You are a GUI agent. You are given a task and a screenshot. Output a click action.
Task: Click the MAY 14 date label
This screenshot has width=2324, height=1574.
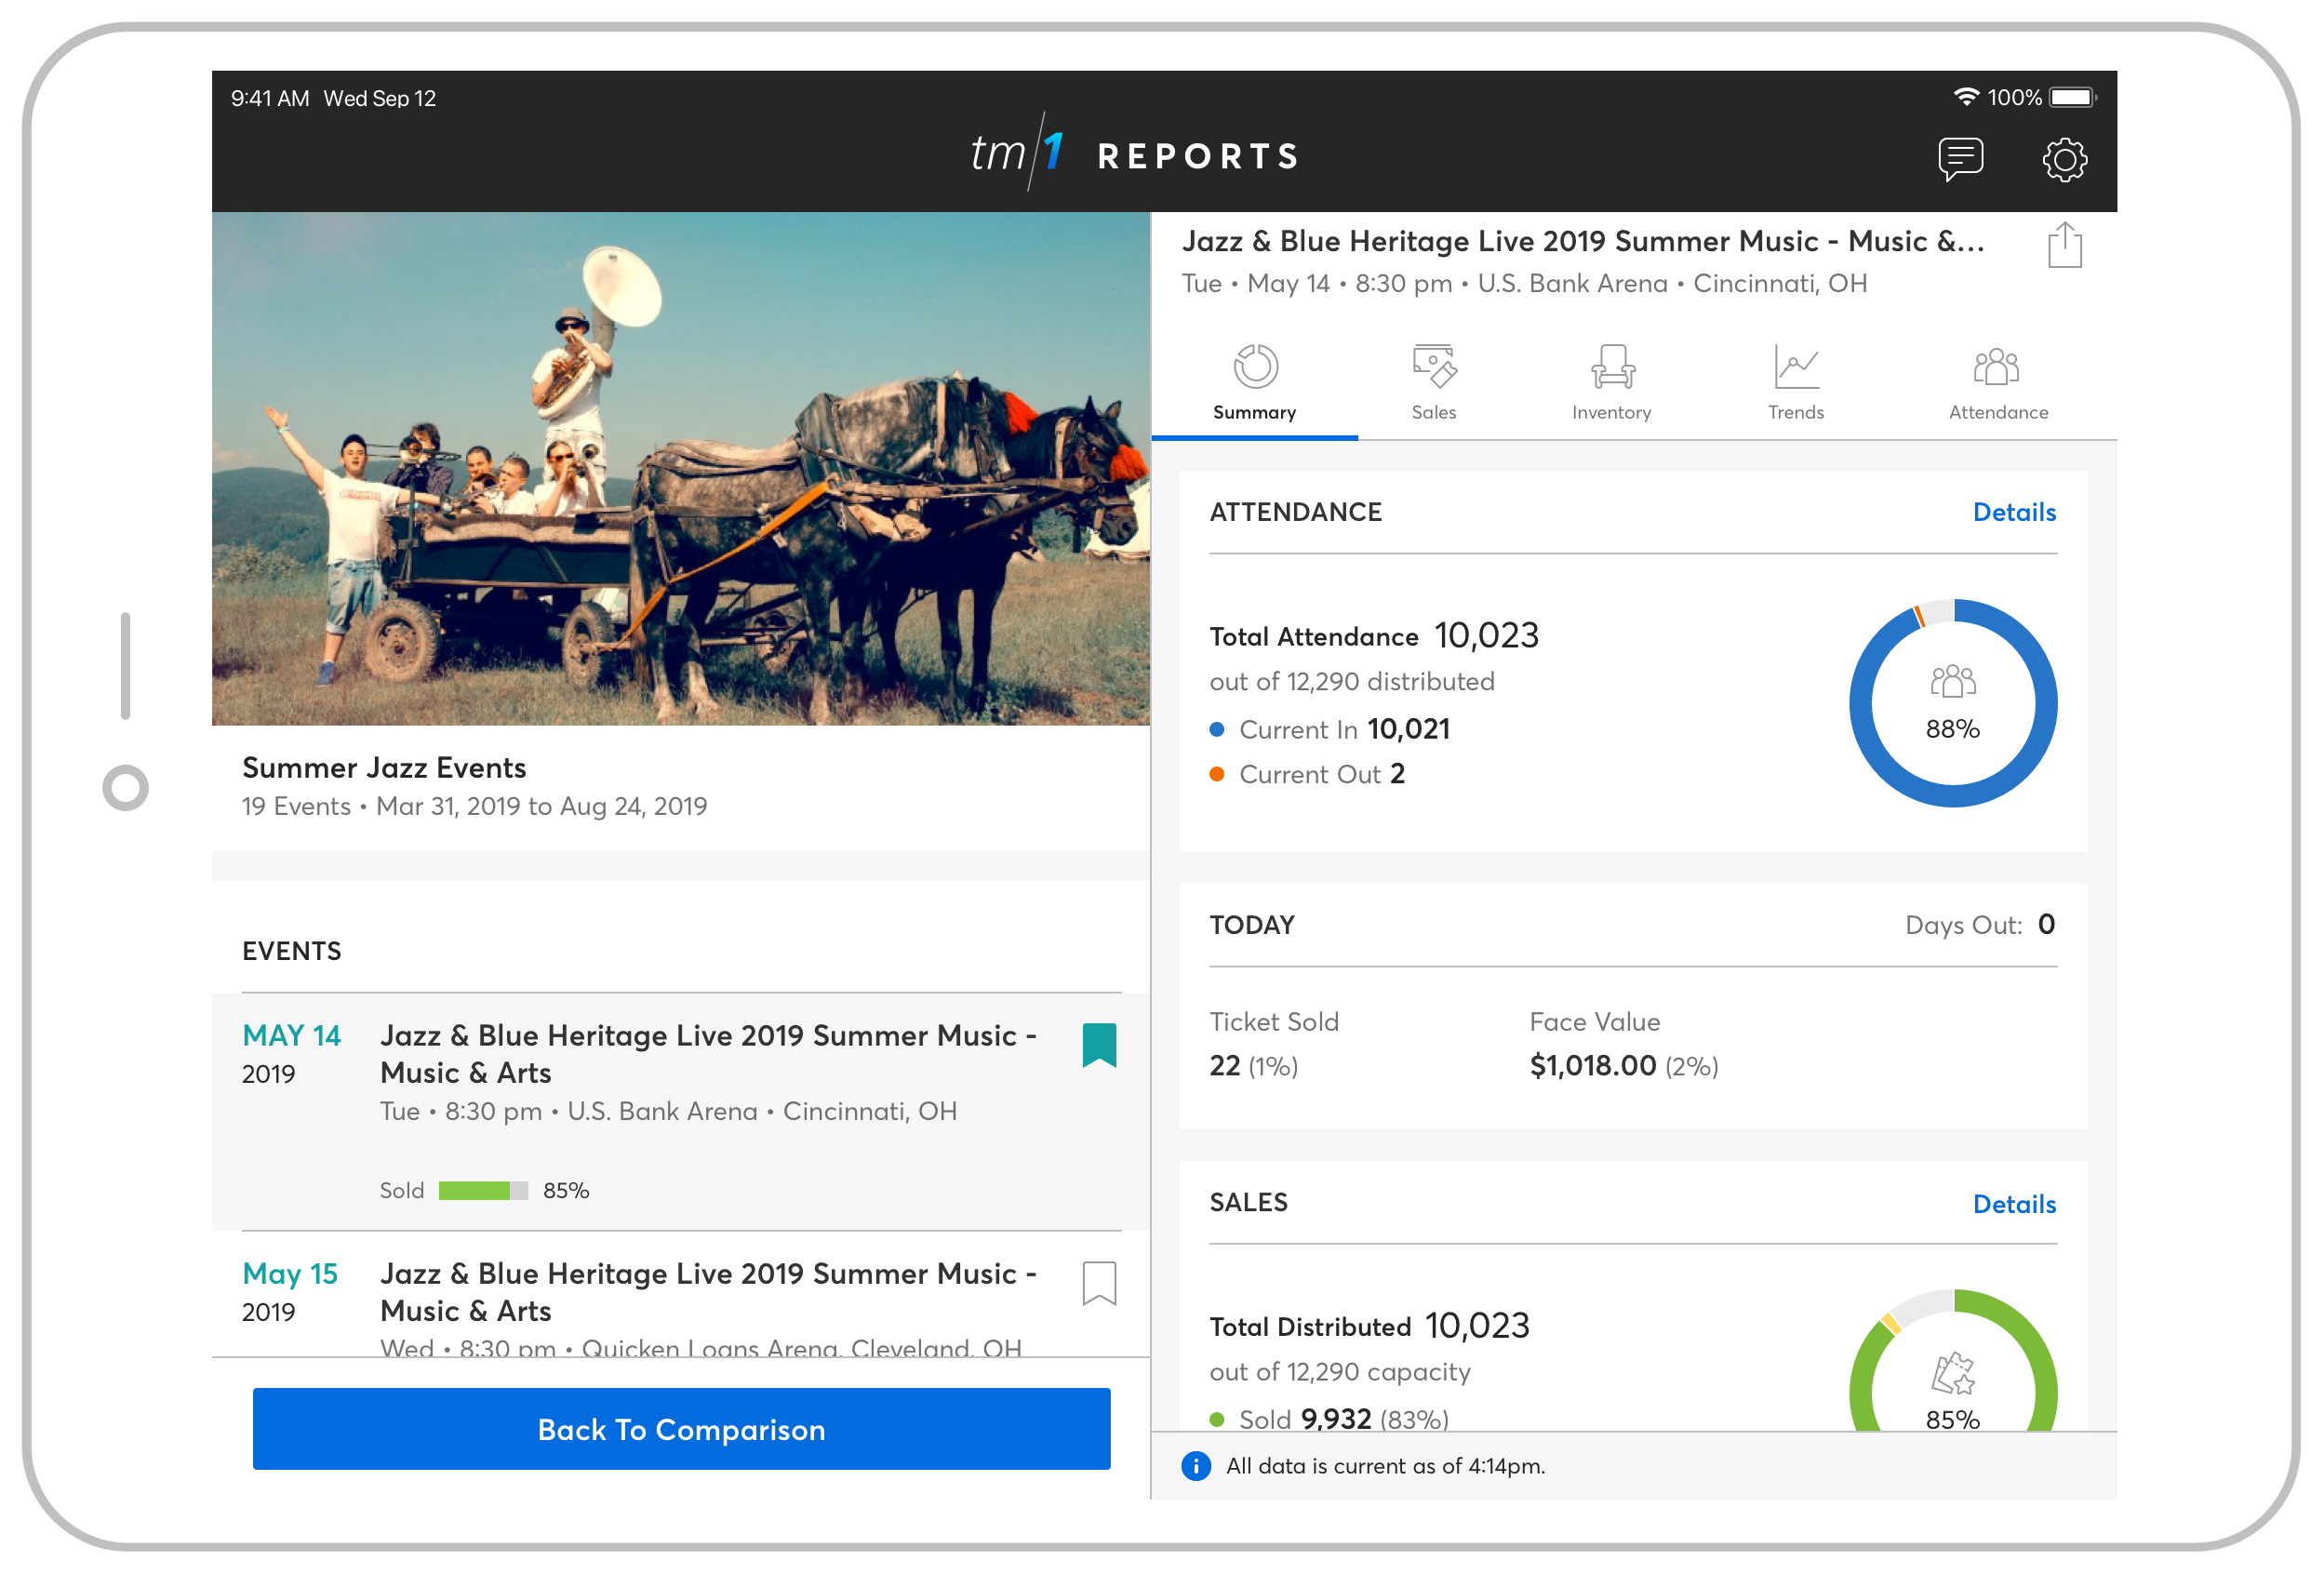(x=291, y=1035)
